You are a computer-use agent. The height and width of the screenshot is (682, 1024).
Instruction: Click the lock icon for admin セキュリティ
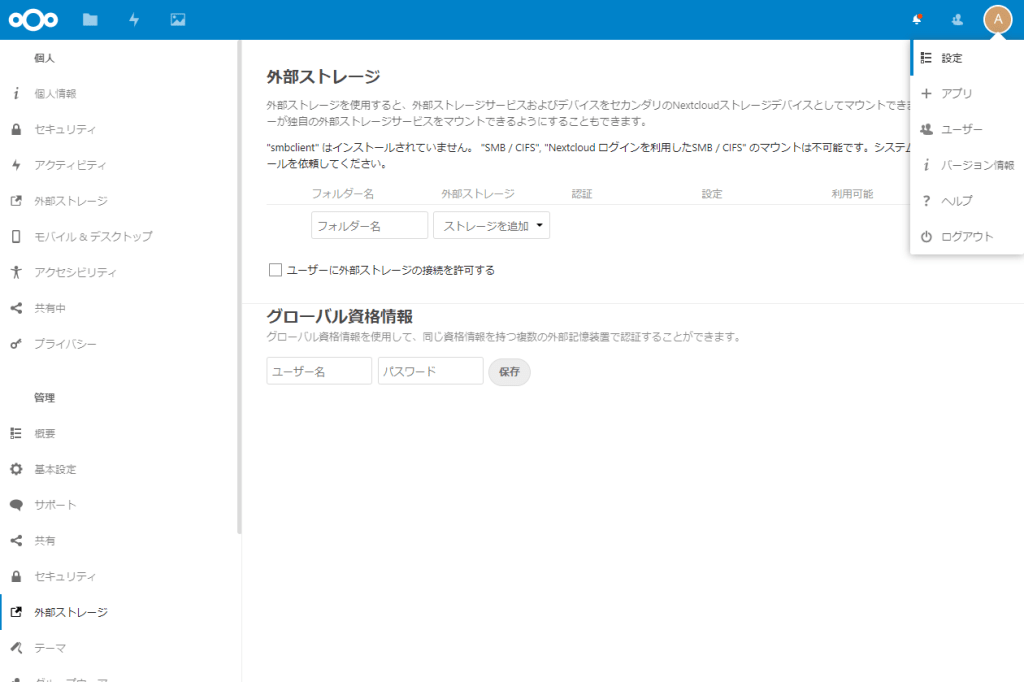tap(16, 576)
